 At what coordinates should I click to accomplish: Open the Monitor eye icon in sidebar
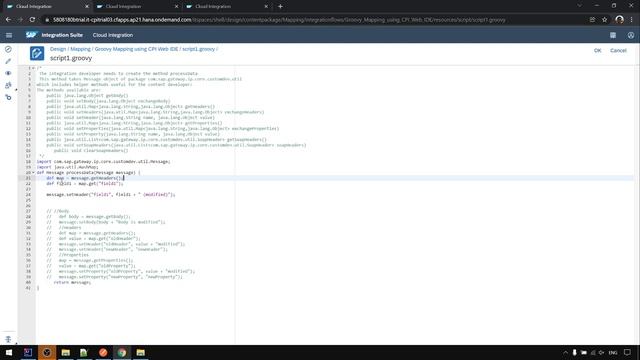pos(8,73)
